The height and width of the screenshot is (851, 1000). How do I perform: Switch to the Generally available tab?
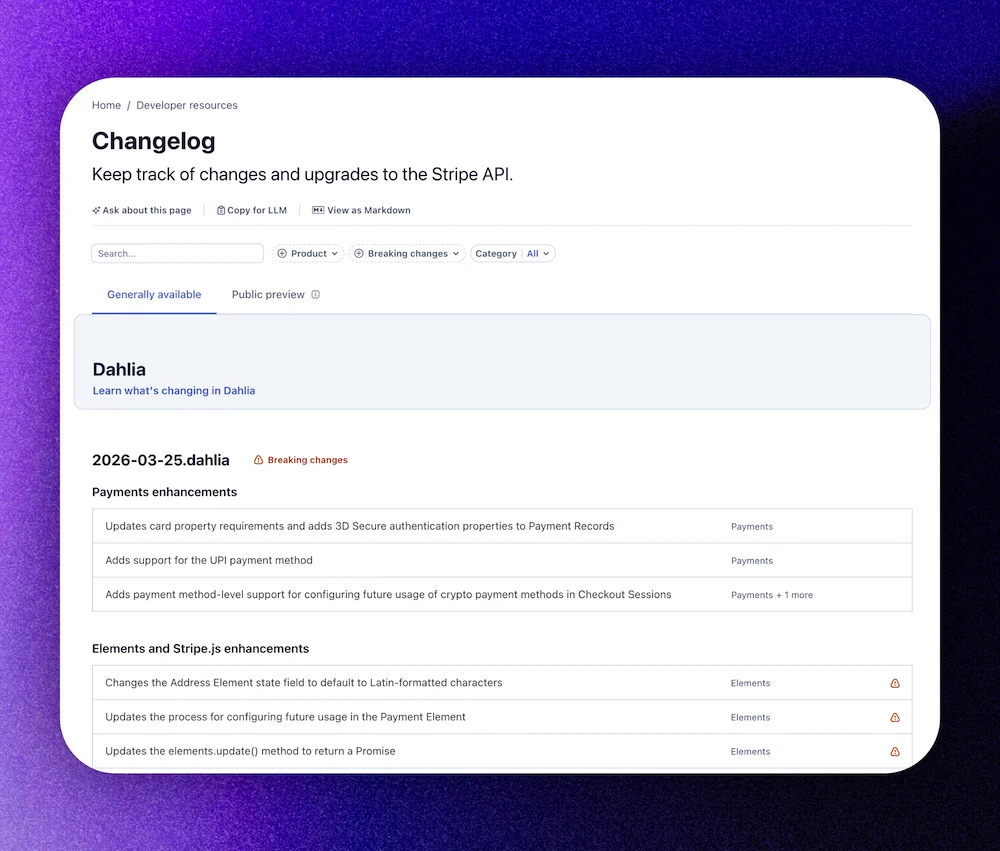point(154,294)
